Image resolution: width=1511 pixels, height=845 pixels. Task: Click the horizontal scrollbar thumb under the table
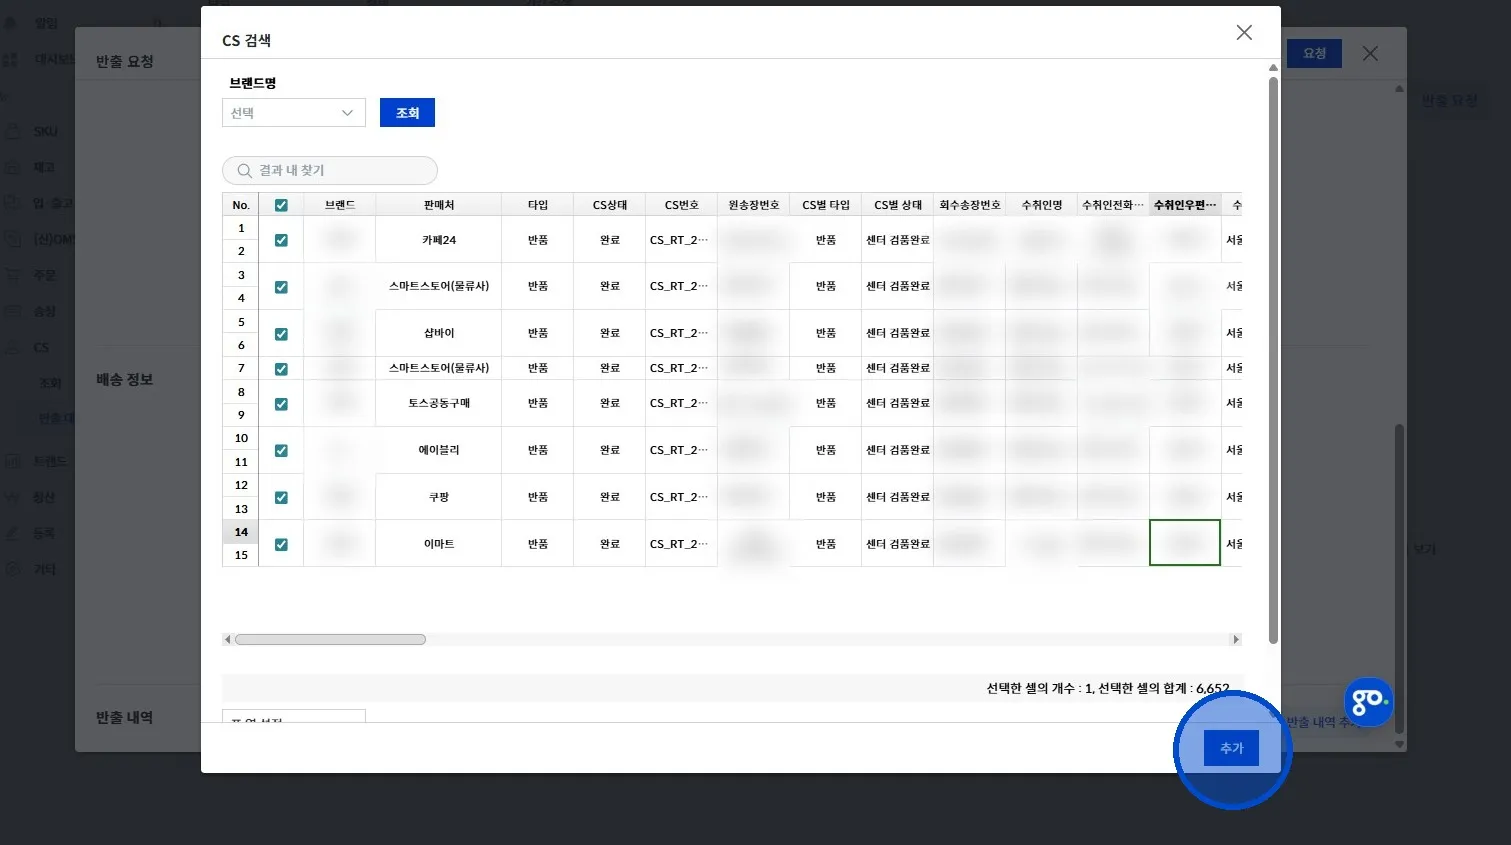pos(330,640)
